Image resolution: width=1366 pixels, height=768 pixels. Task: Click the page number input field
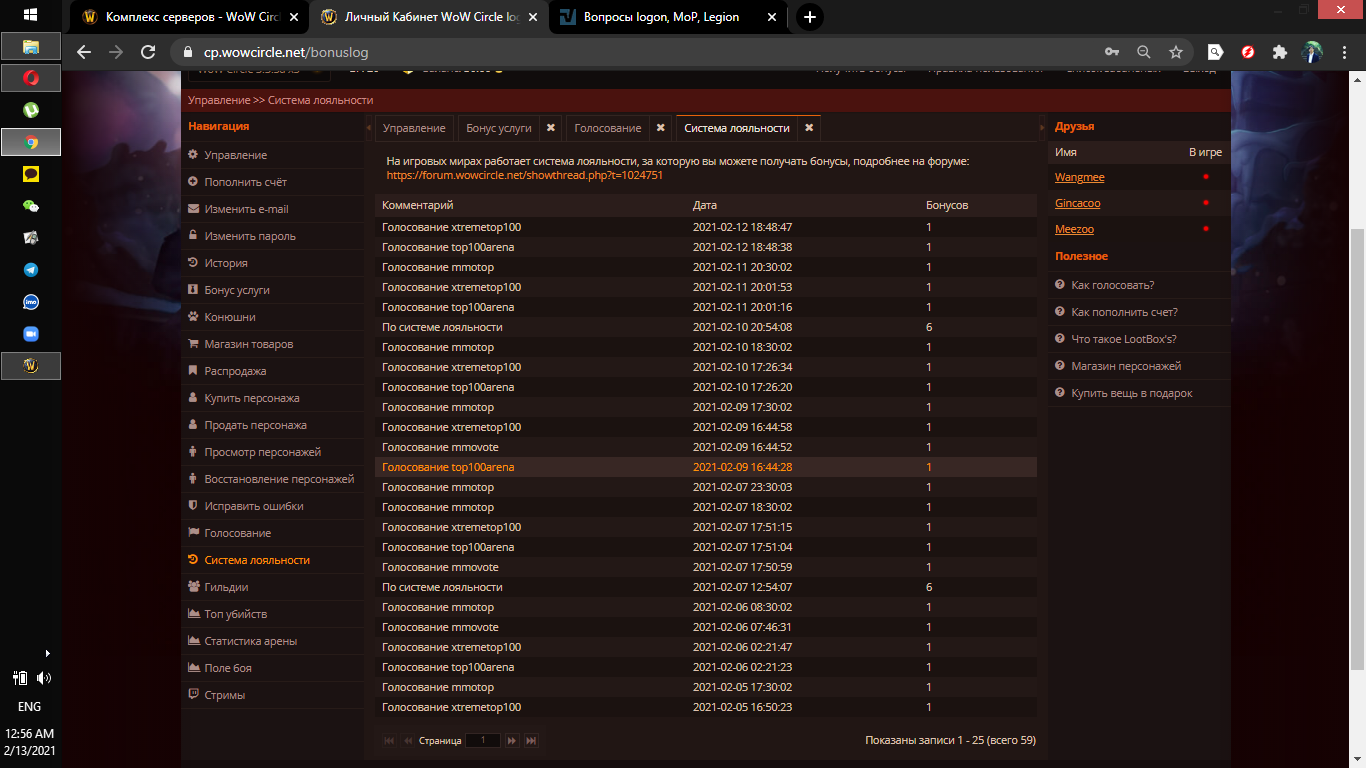point(483,741)
